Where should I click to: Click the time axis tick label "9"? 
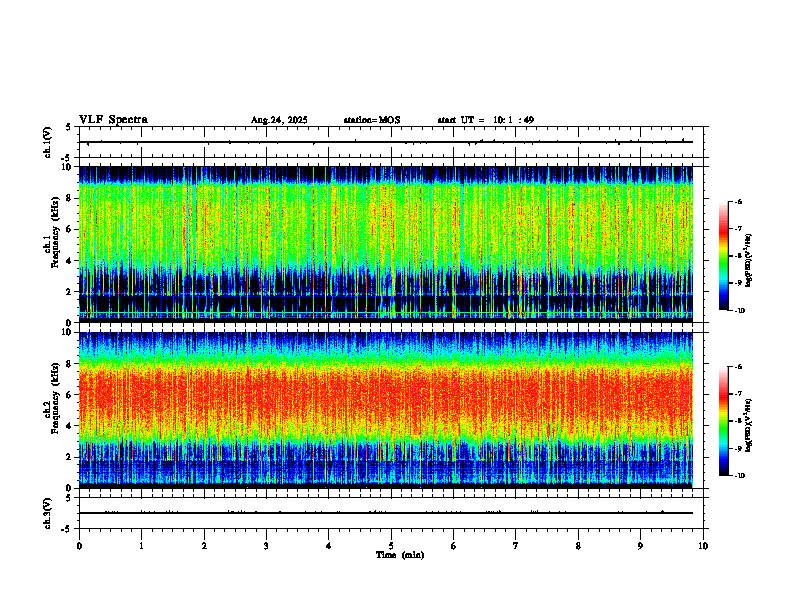640,546
